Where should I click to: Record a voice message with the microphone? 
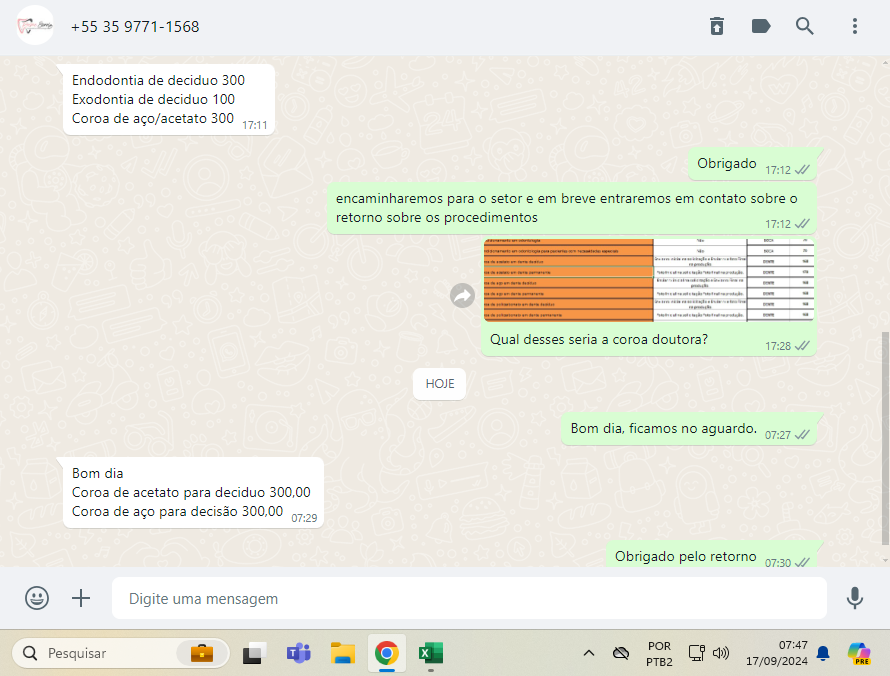coord(854,598)
